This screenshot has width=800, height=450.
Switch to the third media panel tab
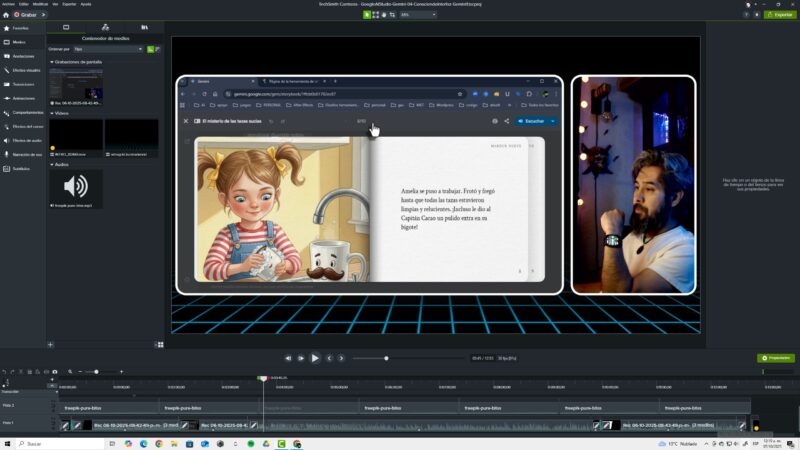[144, 28]
